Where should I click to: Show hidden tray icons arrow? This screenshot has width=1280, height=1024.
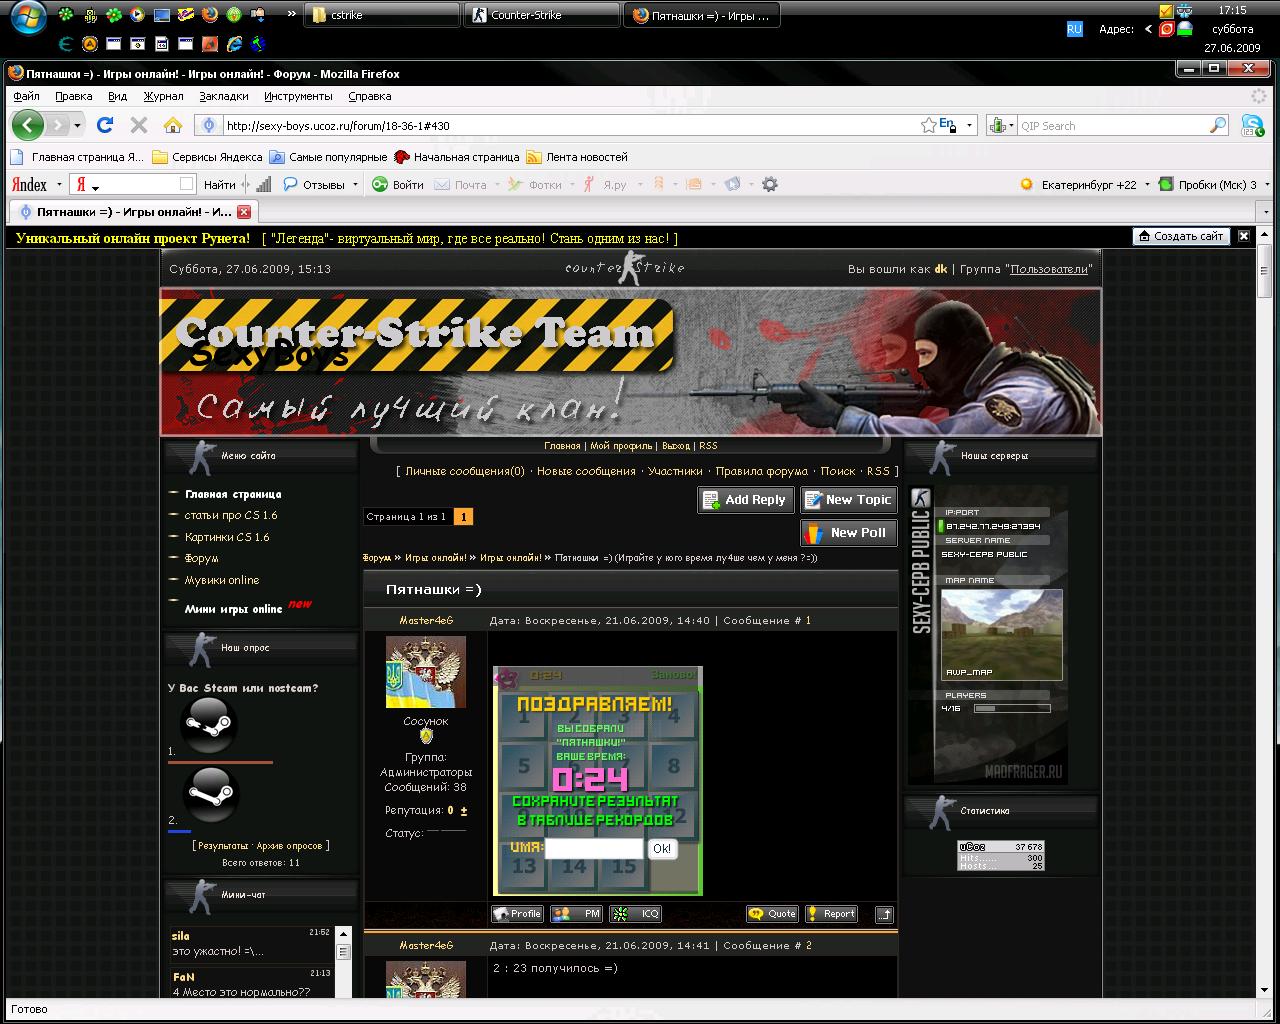1148,29
